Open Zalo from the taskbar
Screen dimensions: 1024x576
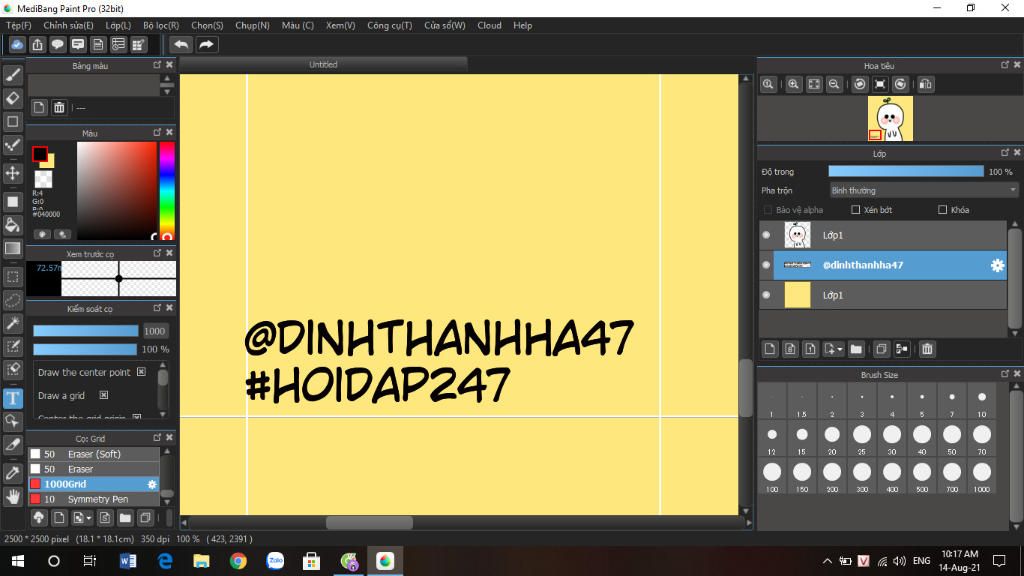click(275, 561)
